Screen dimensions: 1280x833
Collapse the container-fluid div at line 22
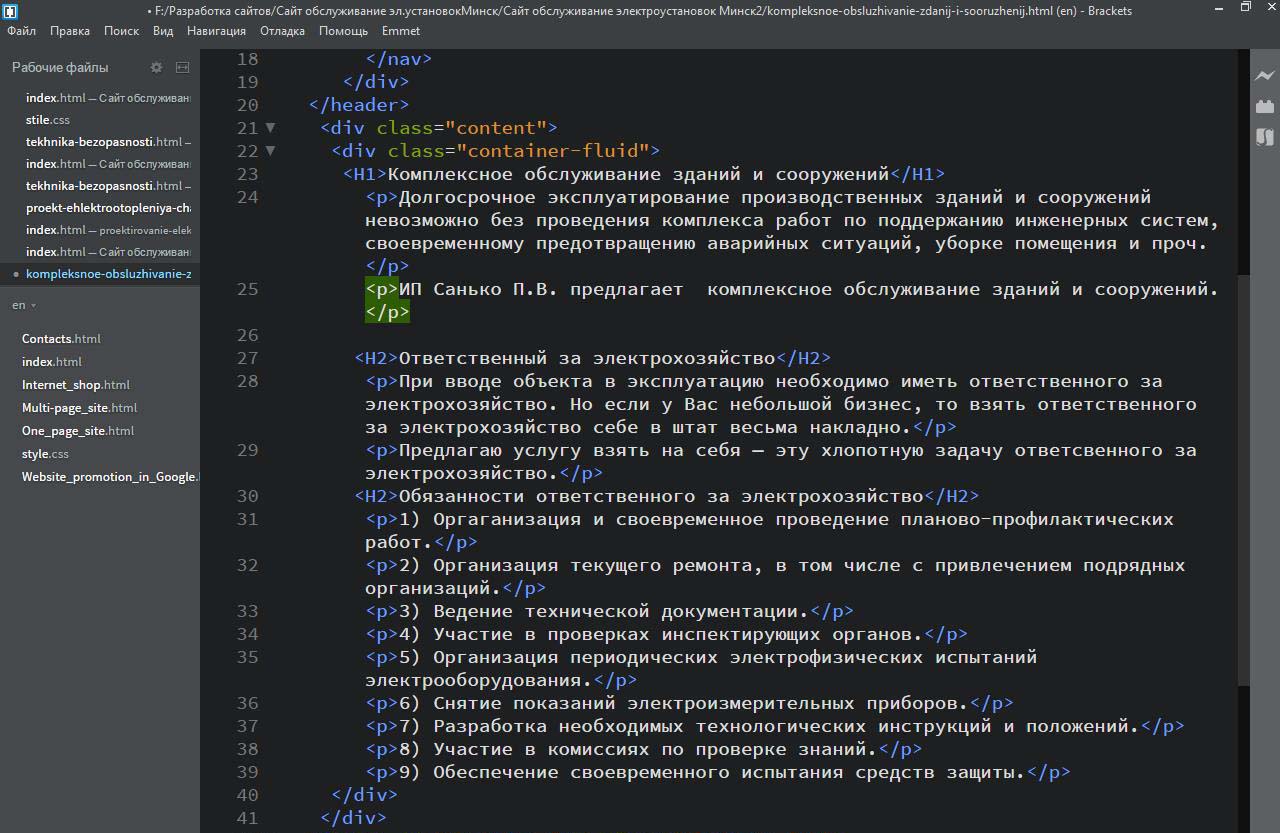pyautogui.click(x=270, y=151)
